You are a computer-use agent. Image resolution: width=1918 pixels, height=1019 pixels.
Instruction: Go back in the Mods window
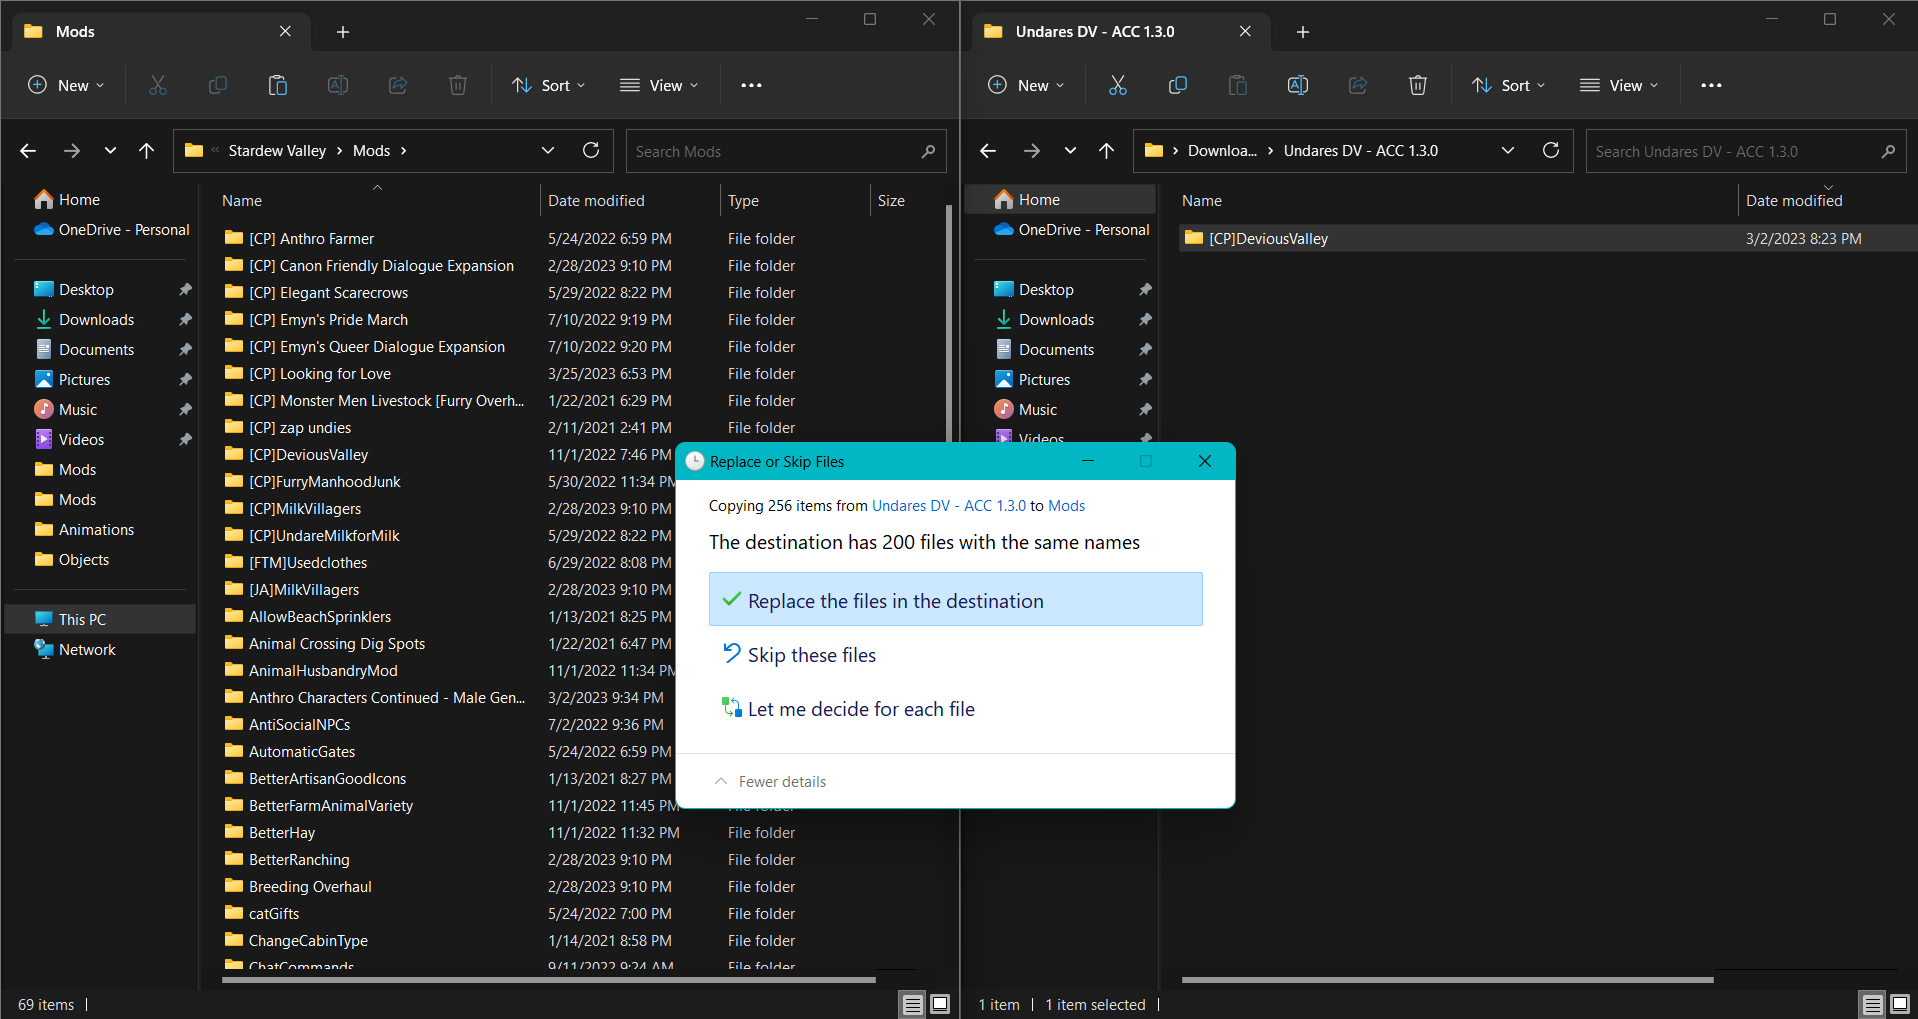pyautogui.click(x=28, y=151)
